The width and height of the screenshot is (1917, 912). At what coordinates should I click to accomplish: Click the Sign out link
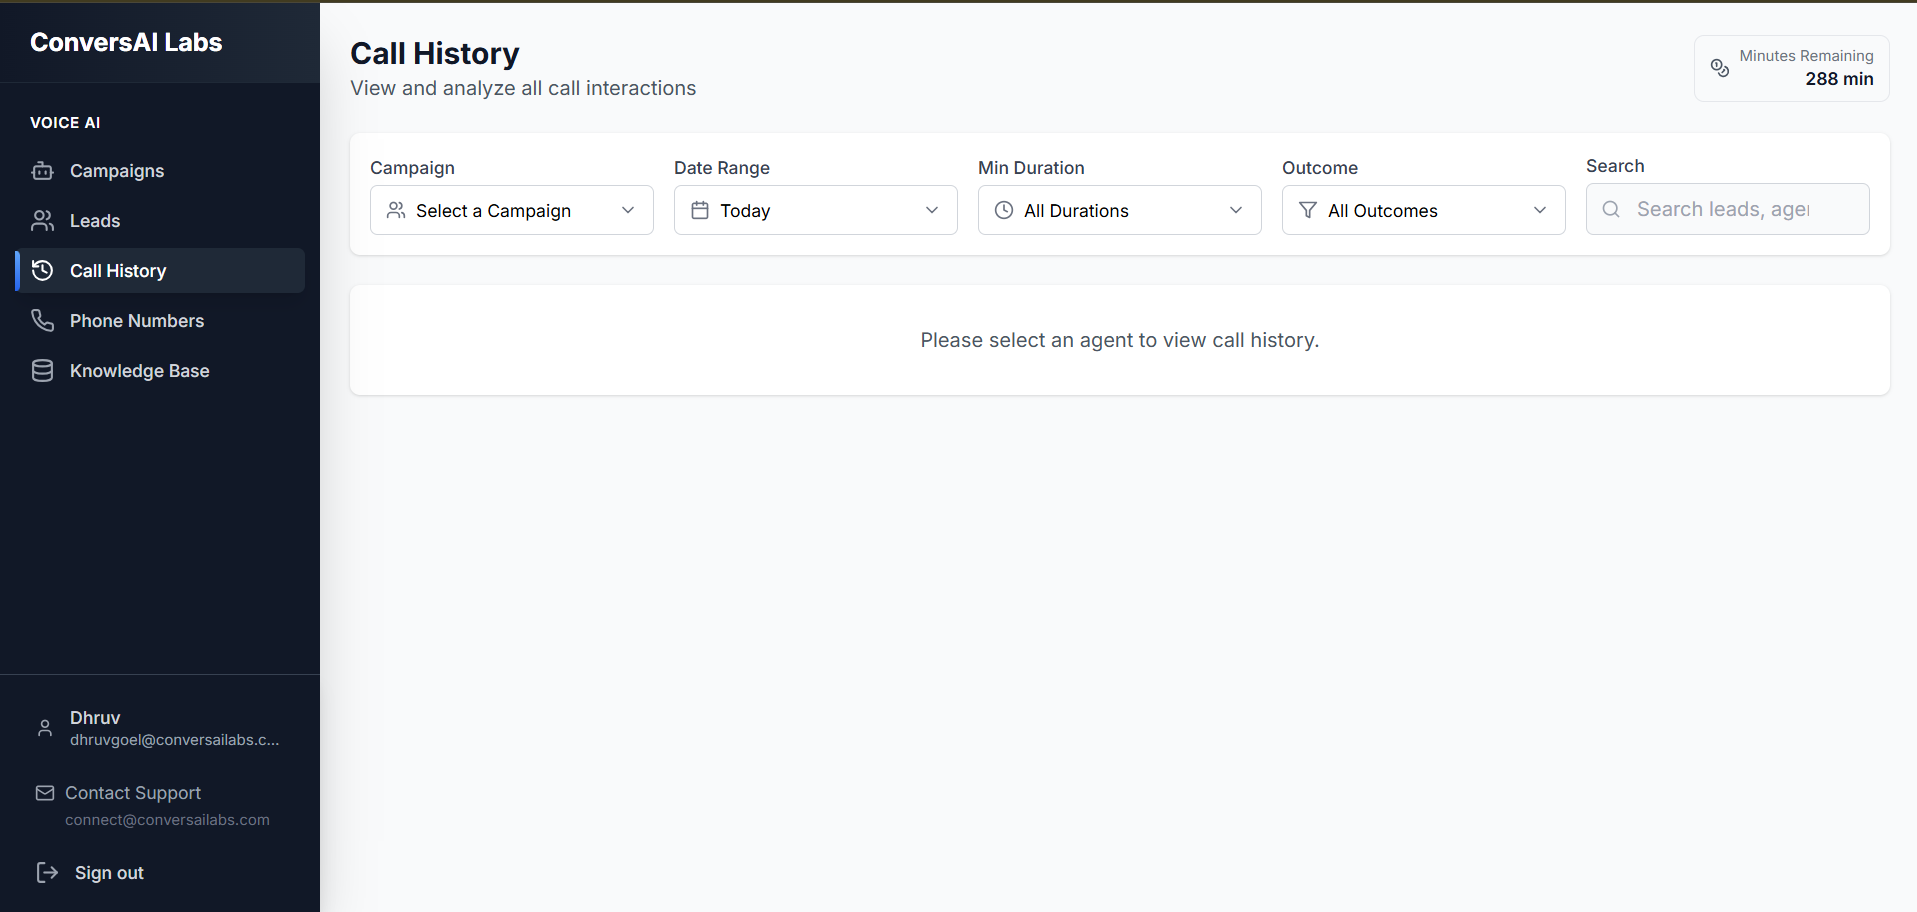(x=109, y=873)
